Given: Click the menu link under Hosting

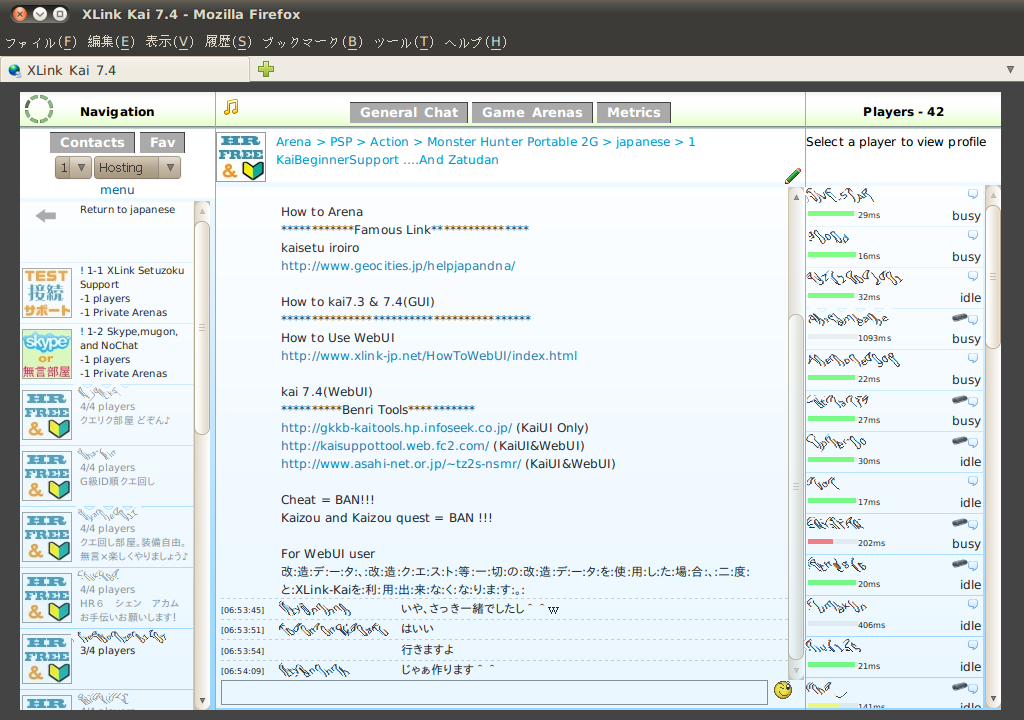Looking at the screenshot, I should coord(118,189).
